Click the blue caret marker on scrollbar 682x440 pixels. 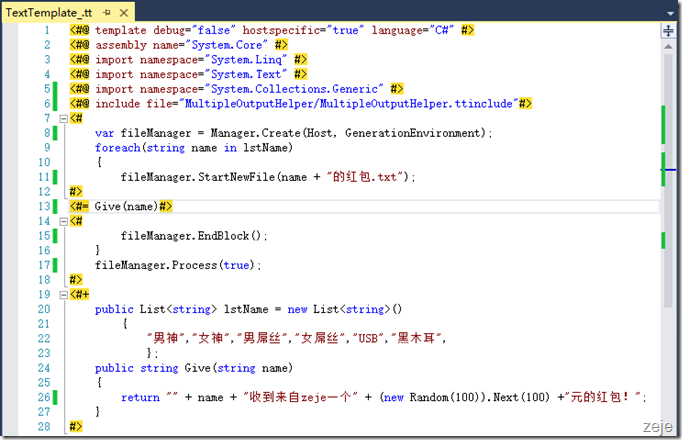point(668,170)
